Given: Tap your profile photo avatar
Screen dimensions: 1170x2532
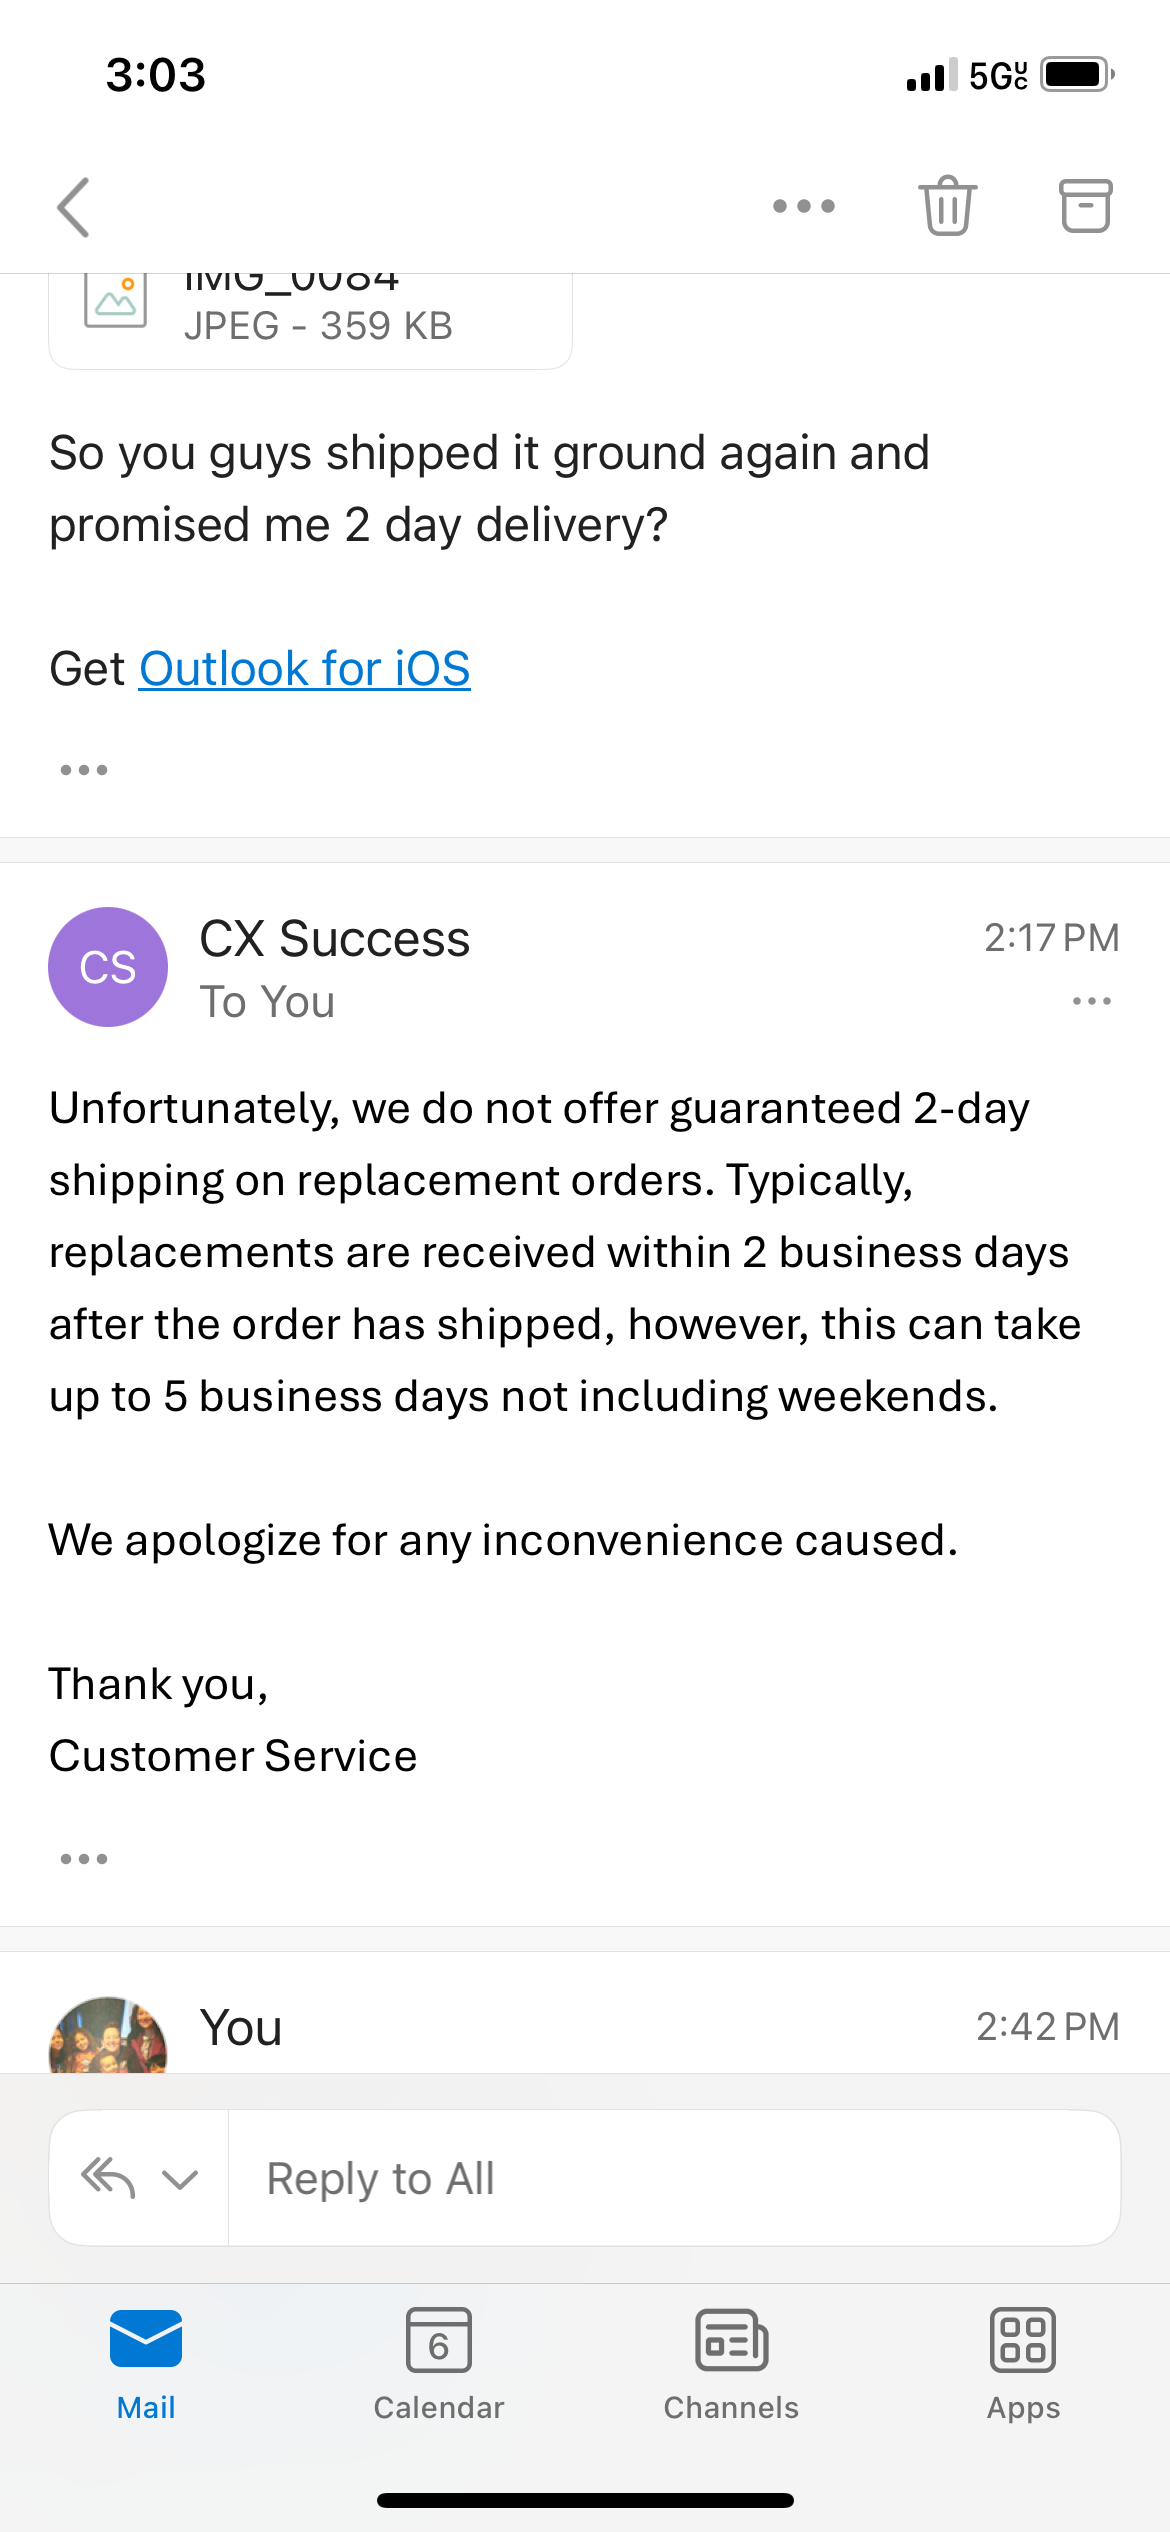Looking at the screenshot, I should [108, 2036].
